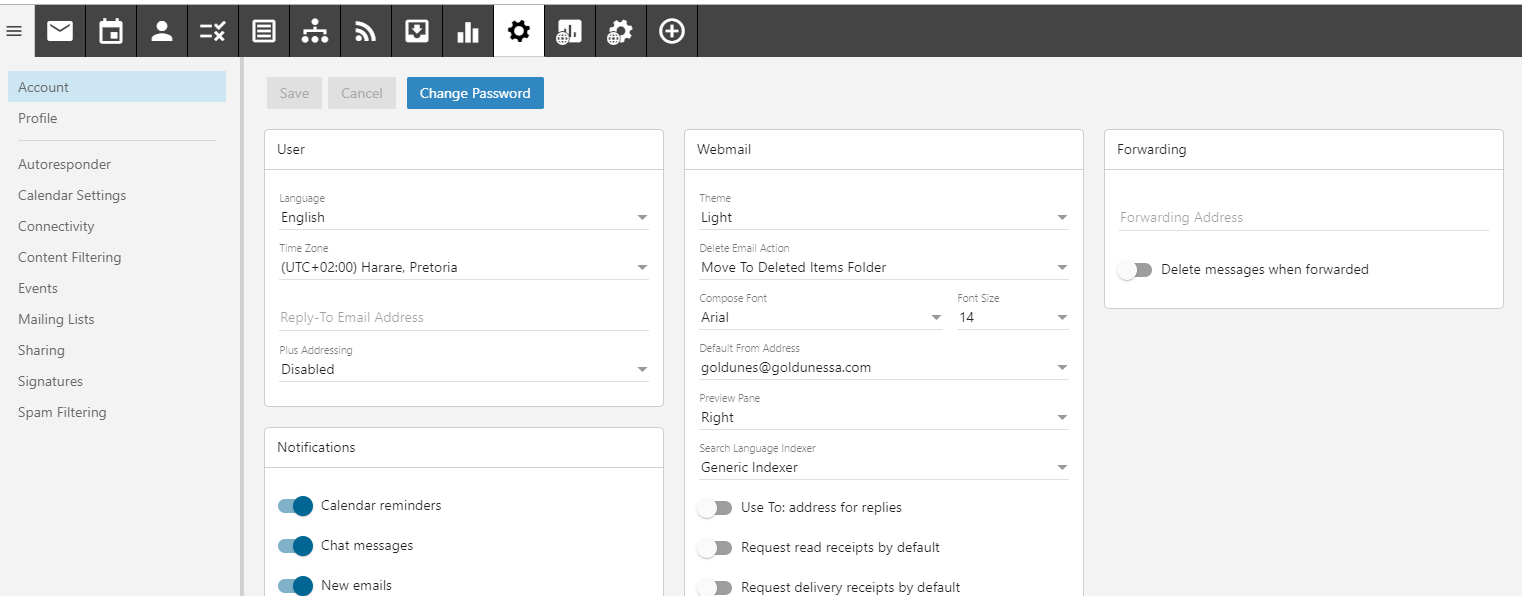The width and height of the screenshot is (1522, 596).
Task: Enable Request delivery receipts by default
Action: pos(715,588)
